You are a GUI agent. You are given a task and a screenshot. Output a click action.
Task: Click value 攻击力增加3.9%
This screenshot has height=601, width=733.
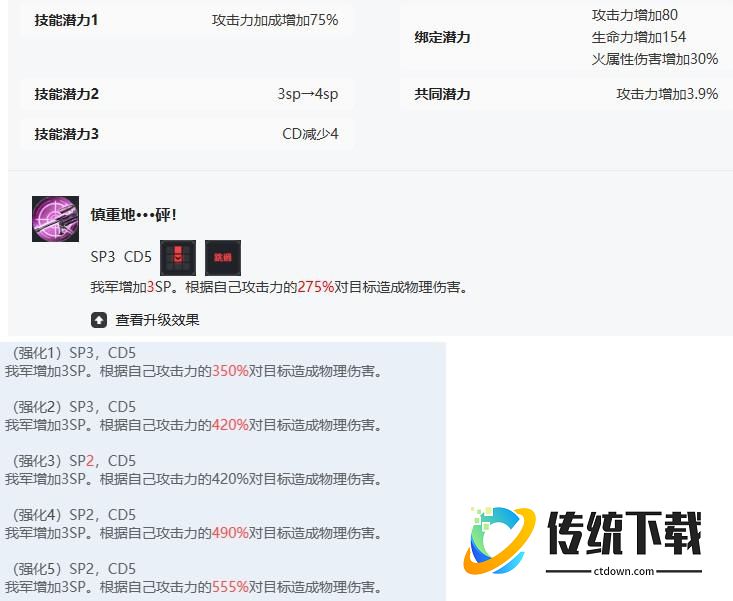[667, 94]
